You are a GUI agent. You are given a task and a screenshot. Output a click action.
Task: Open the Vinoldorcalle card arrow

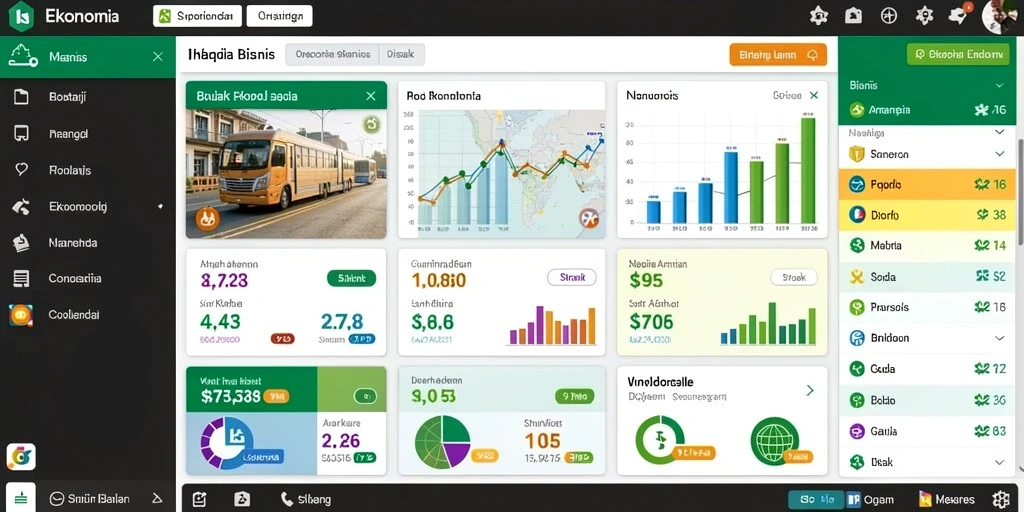pos(810,391)
